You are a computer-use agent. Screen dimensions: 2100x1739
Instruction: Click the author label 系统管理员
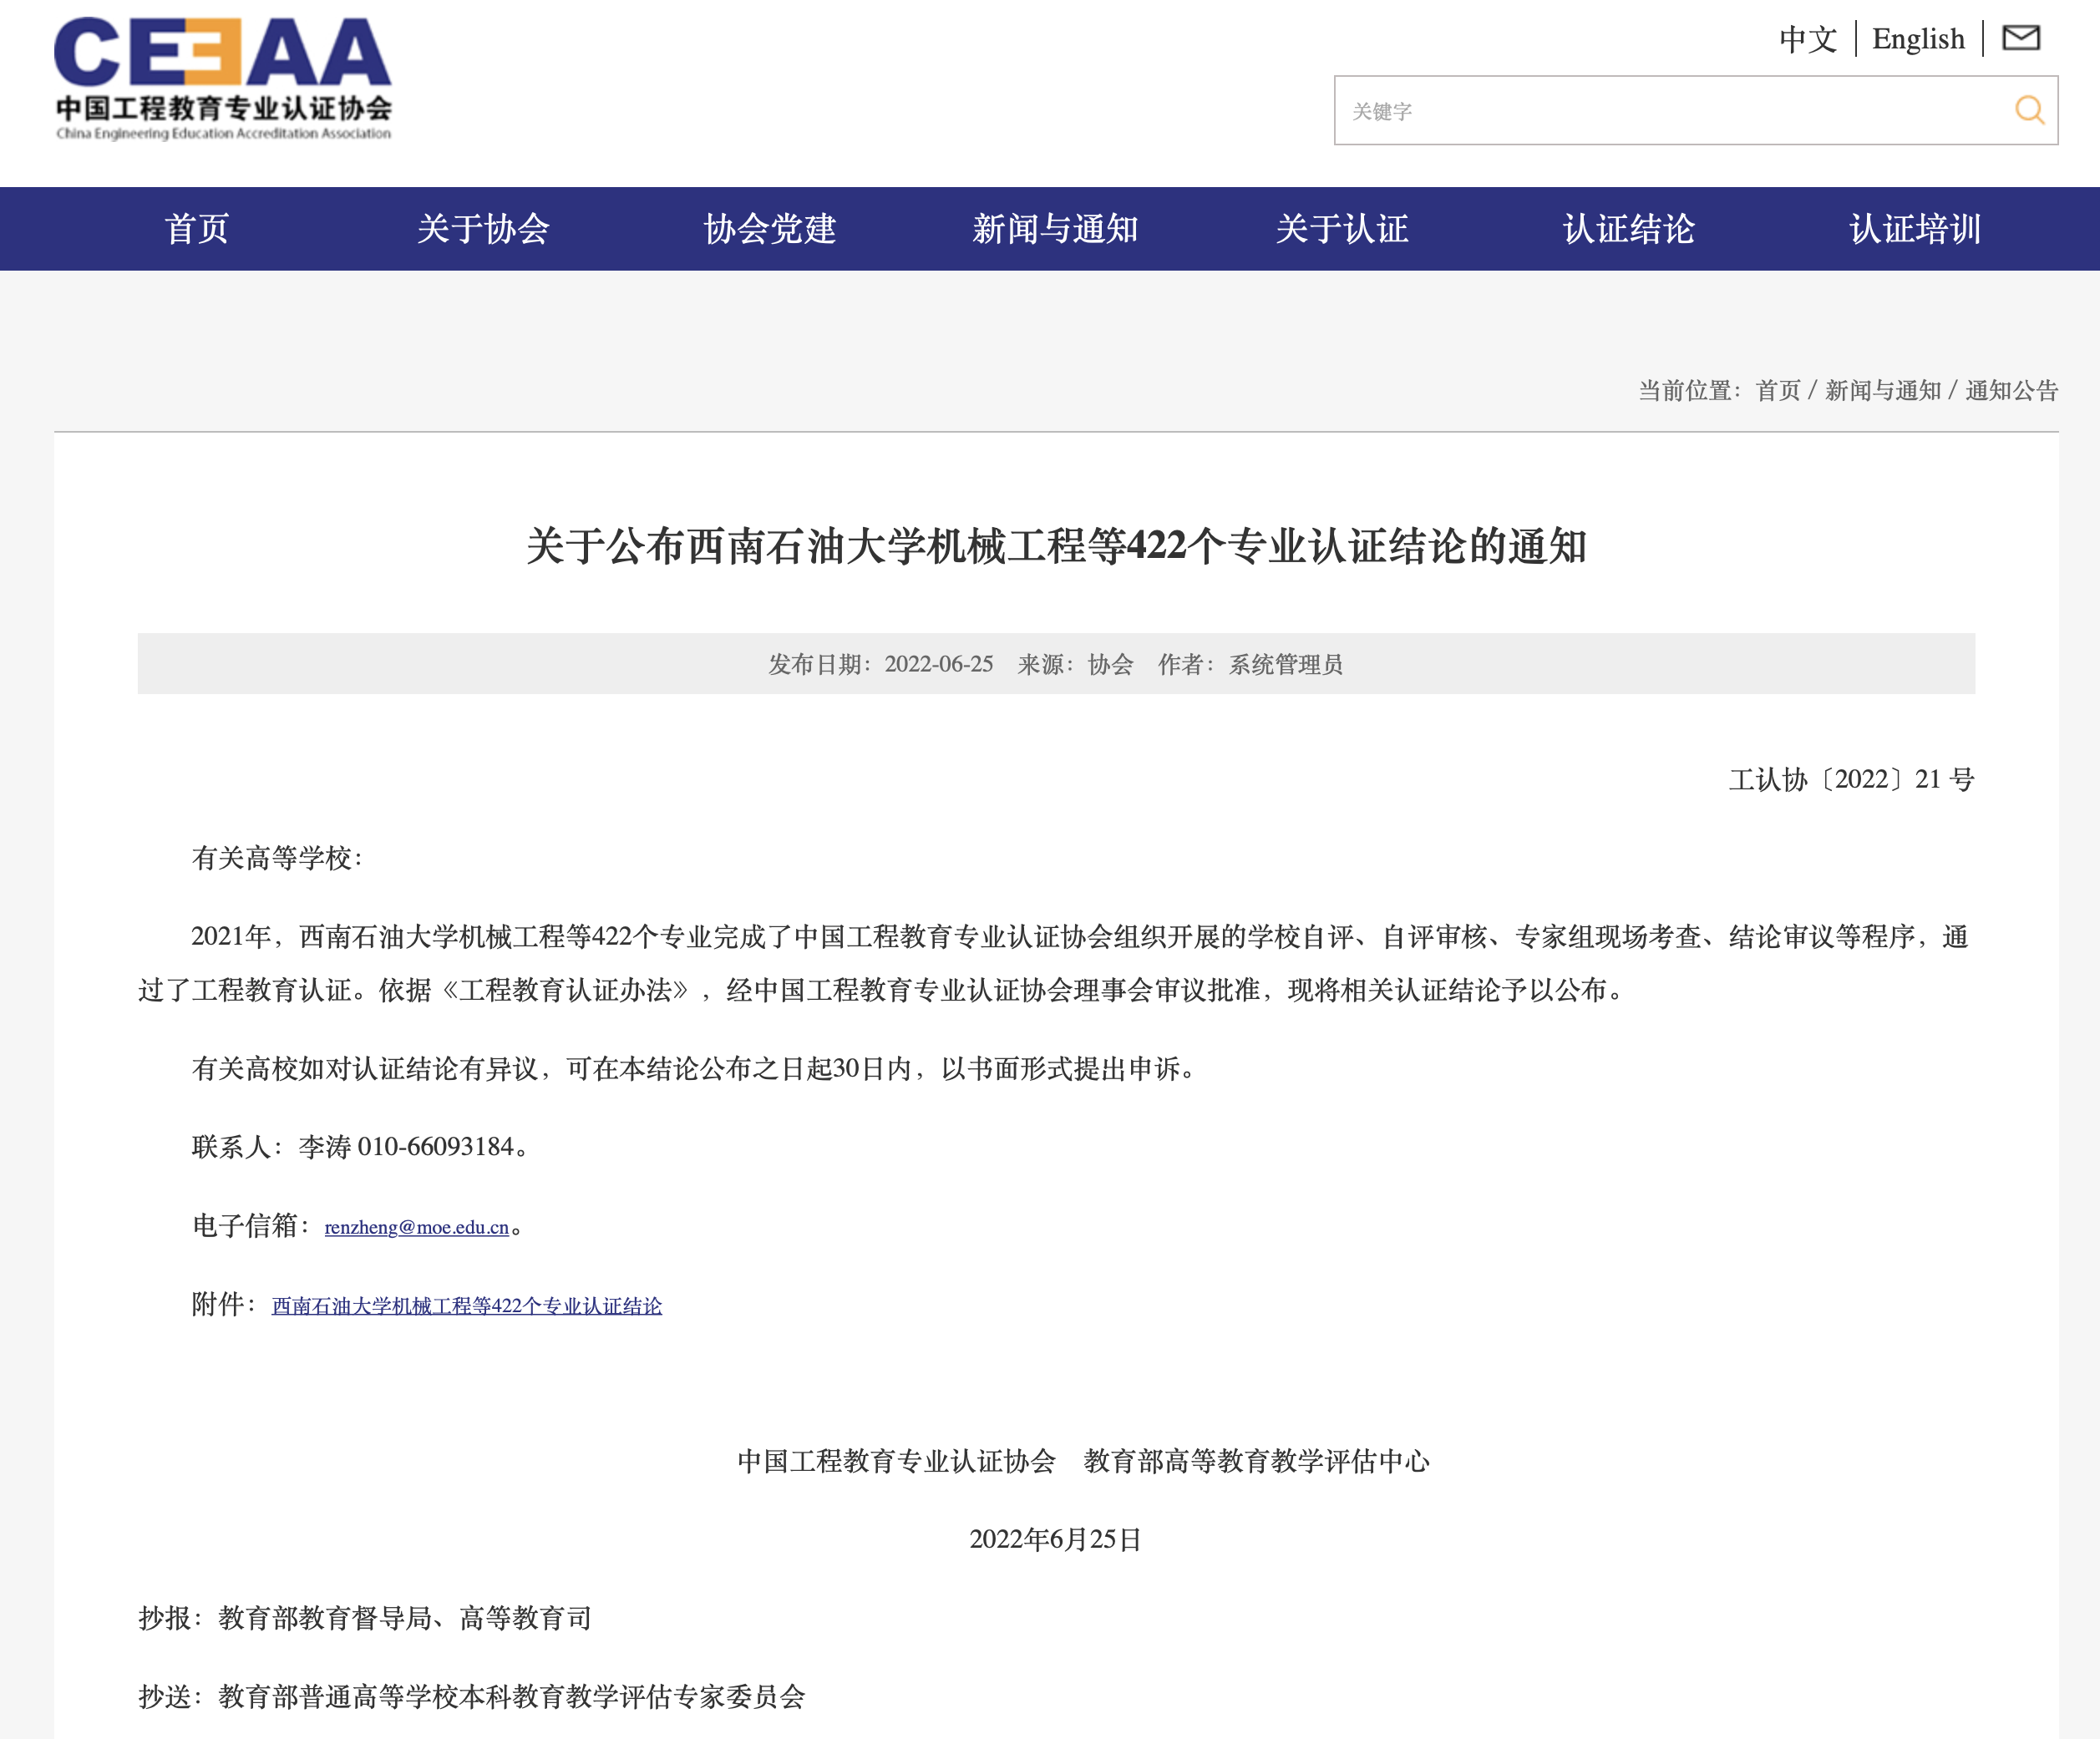tap(1286, 664)
